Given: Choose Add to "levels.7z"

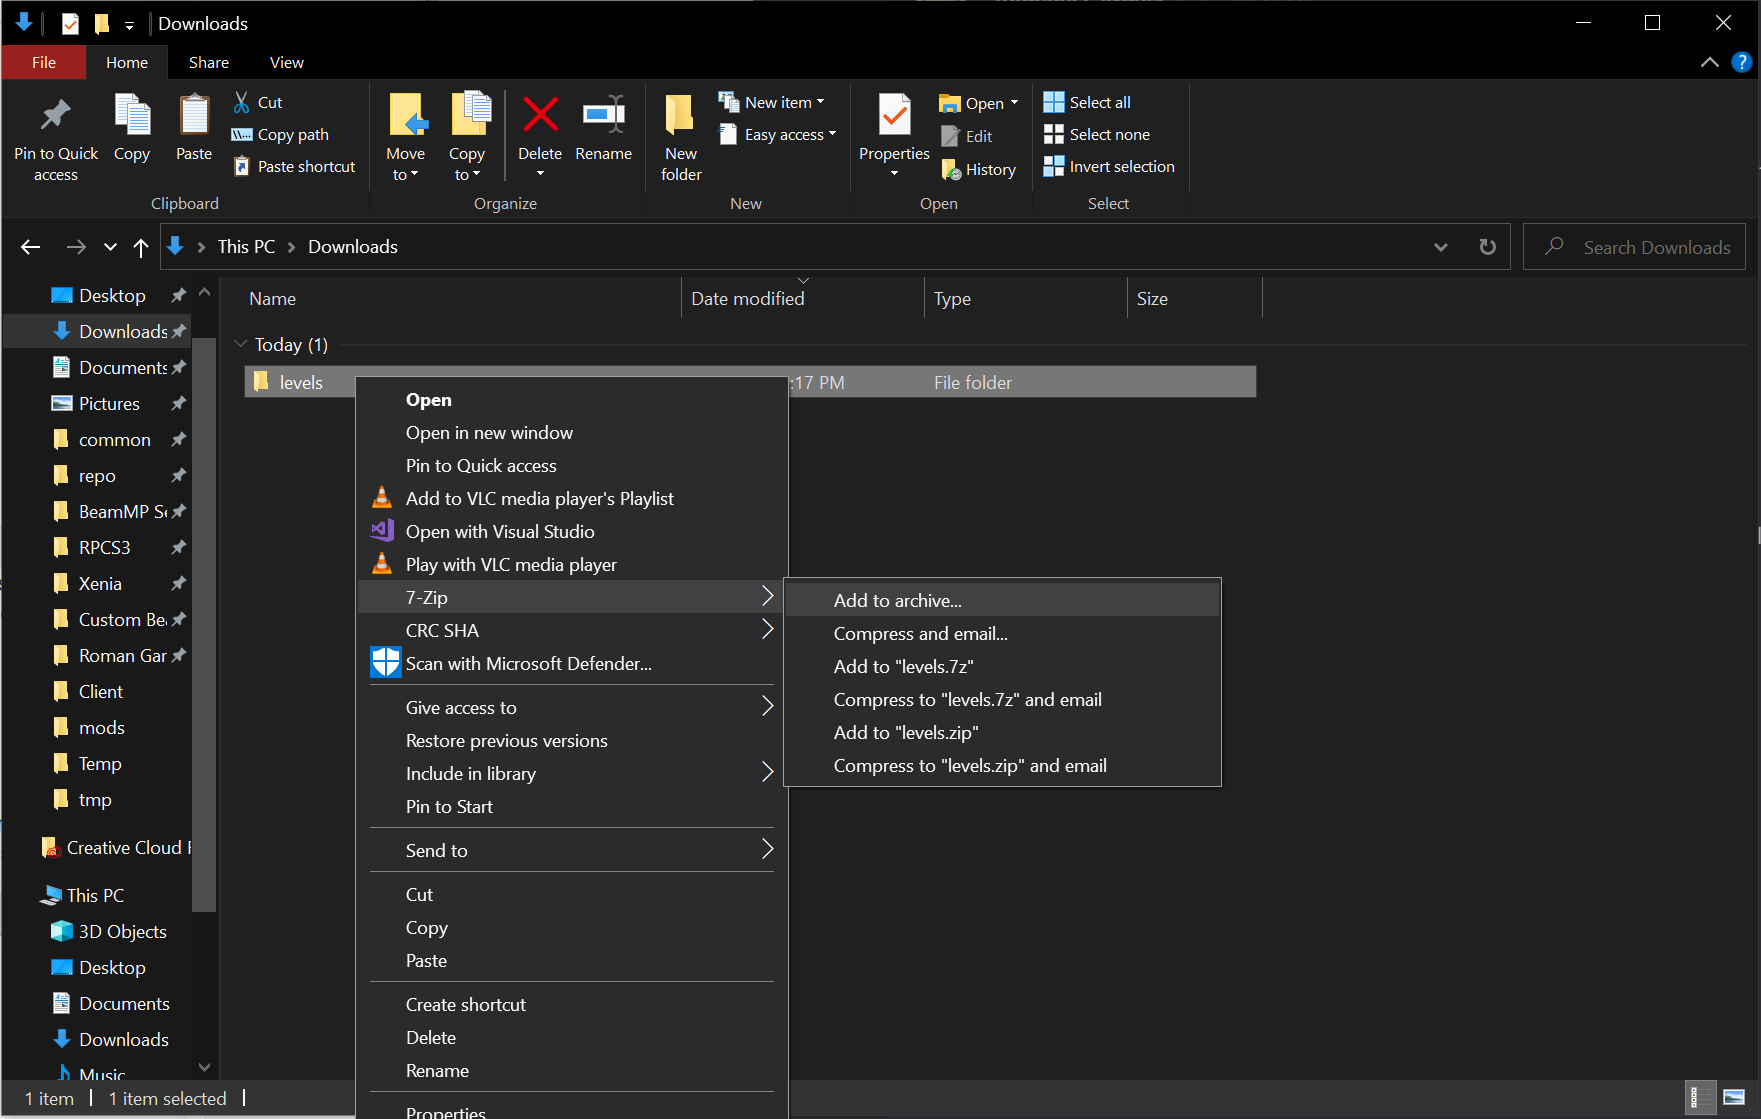Looking at the screenshot, I should tap(1002, 667).
